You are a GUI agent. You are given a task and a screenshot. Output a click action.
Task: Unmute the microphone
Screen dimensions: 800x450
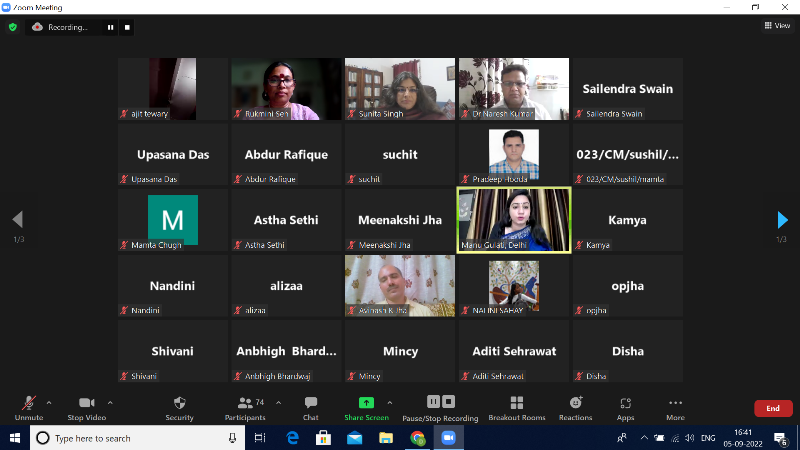pos(28,403)
